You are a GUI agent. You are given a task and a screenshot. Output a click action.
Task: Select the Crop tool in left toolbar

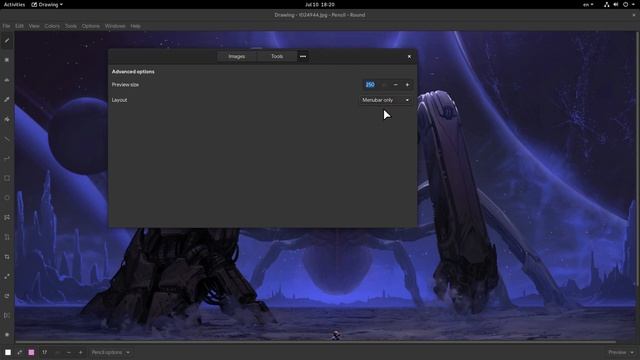pyautogui.click(x=7, y=257)
